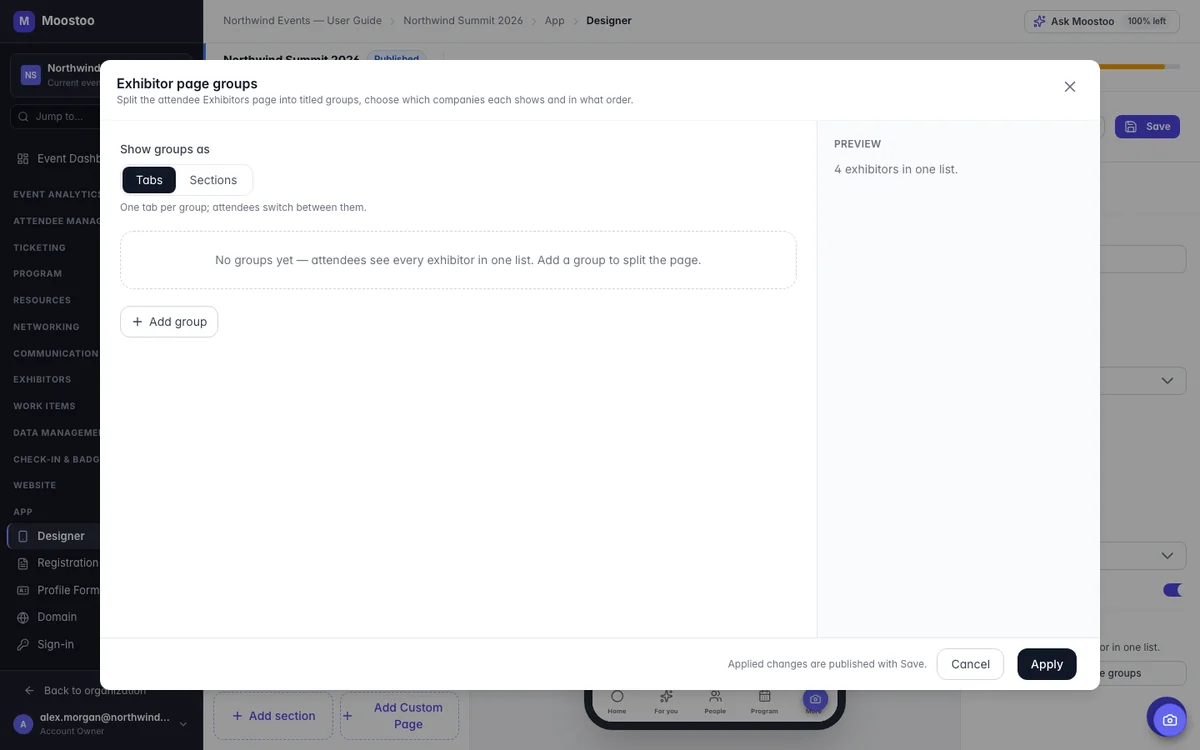Viewport: 1200px width, 750px height.
Task: Click the Registration form icon in sidebar
Action: coord(23,563)
